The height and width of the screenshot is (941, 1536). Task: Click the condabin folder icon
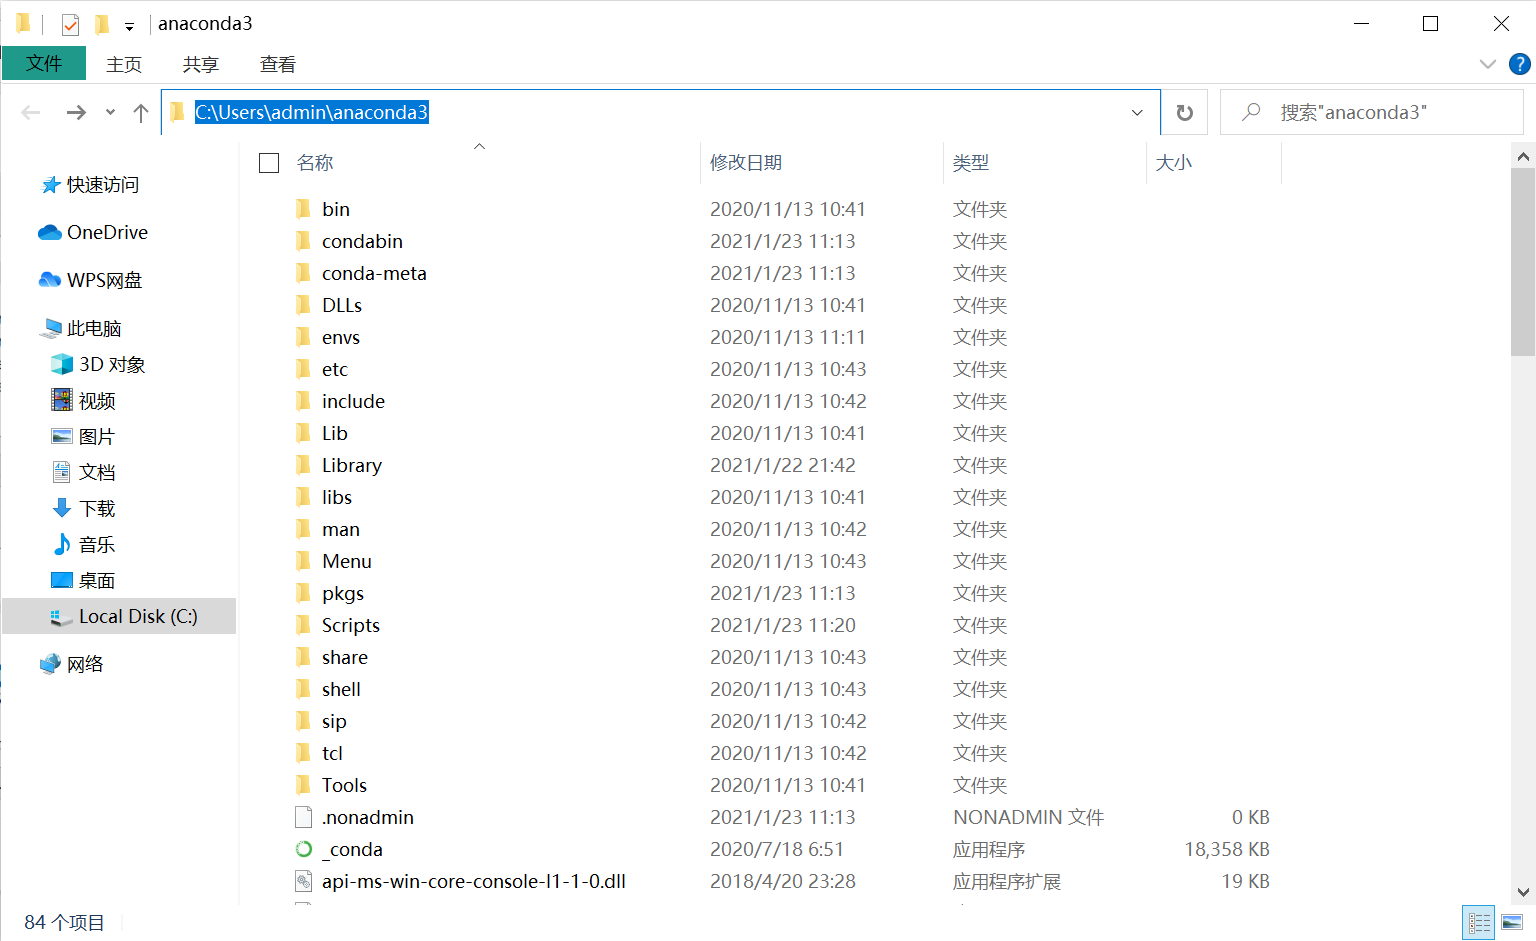303,241
